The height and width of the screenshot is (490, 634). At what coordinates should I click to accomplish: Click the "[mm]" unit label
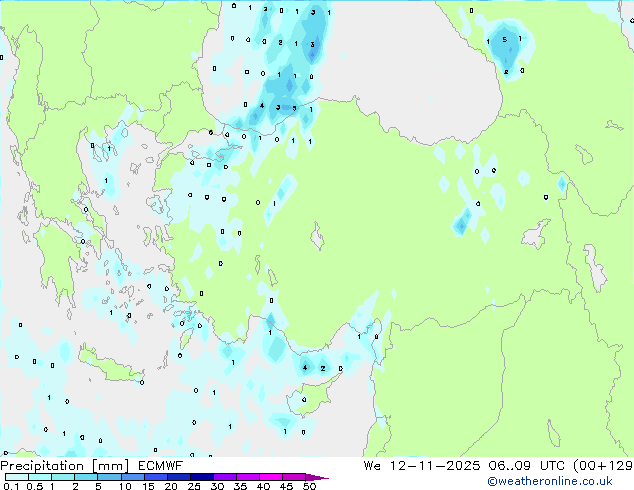[111, 466]
